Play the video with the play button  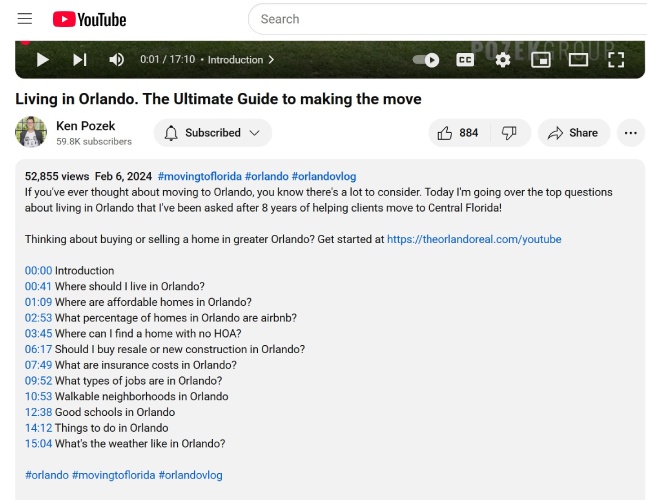(x=43, y=60)
